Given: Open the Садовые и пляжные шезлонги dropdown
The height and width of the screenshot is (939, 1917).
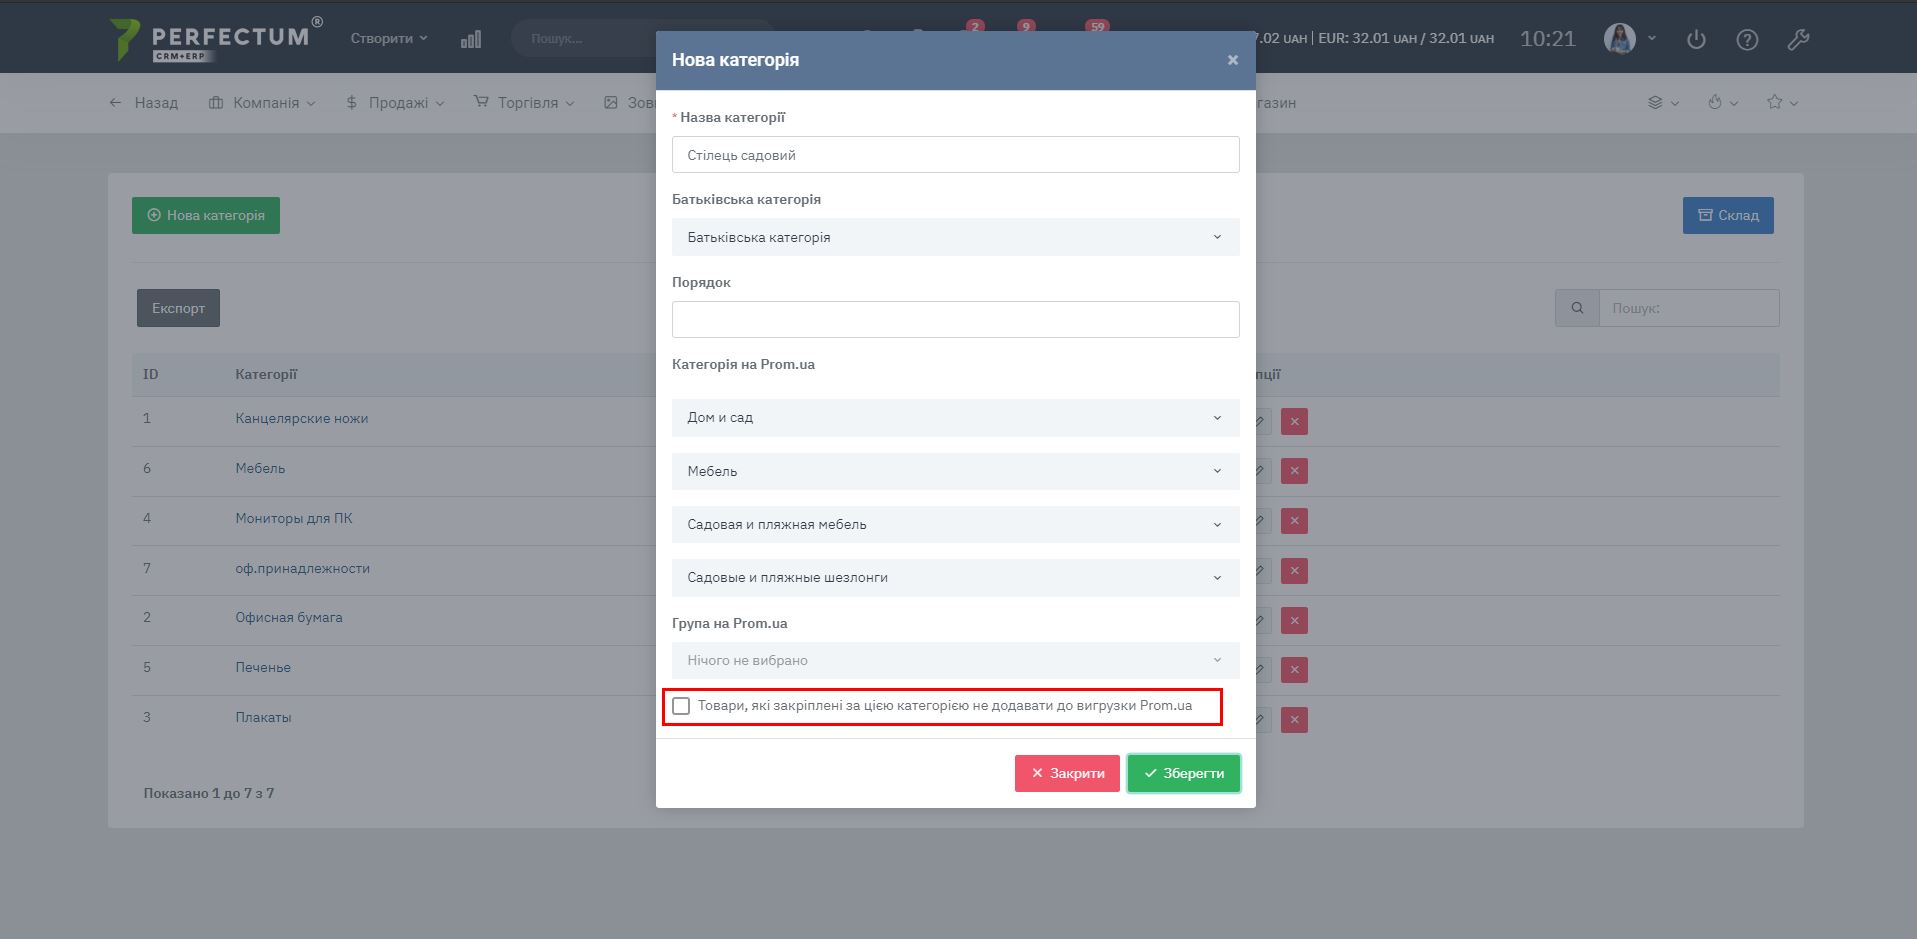Looking at the screenshot, I should (x=955, y=577).
